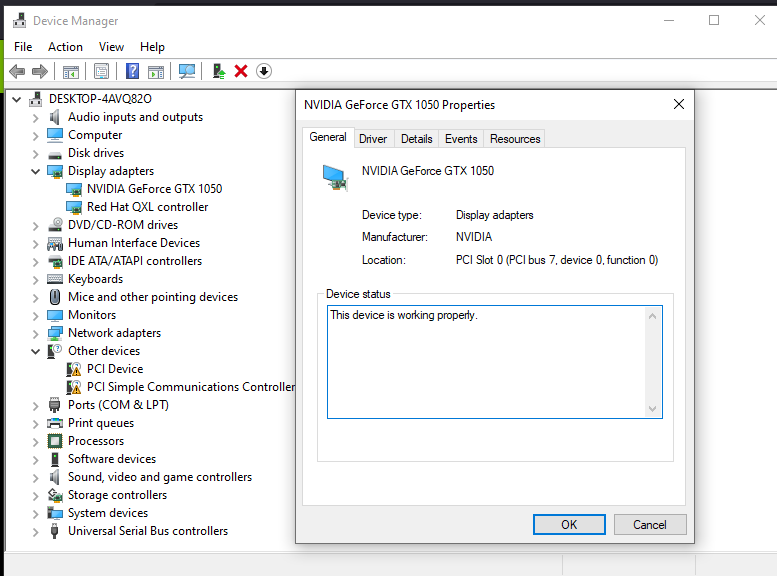Click the Device status scrollbar down arrow
Screen dimensions: 777x576
coord(653,409)
